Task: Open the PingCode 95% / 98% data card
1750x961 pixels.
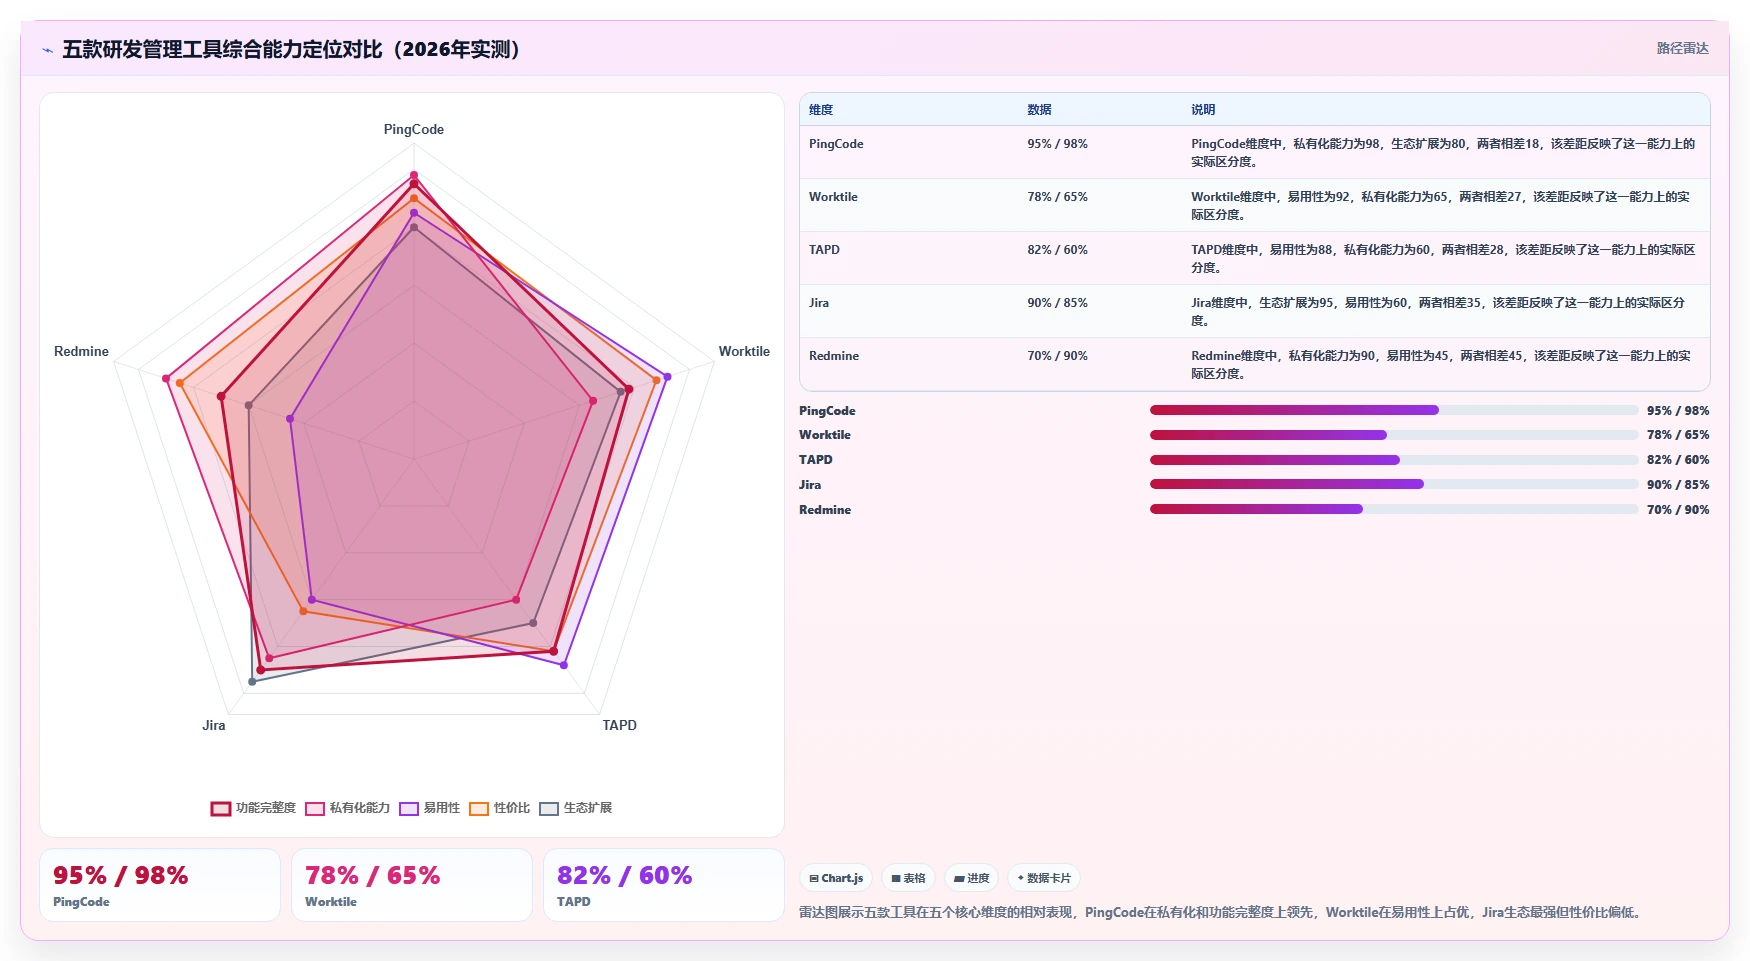Action: [x=160, y=885]
